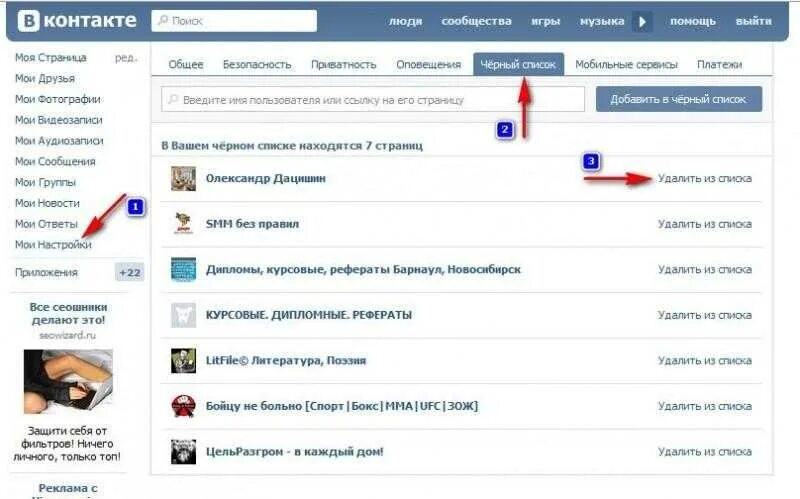
Task: Click выйти to log out
Action: click(754, 21)
